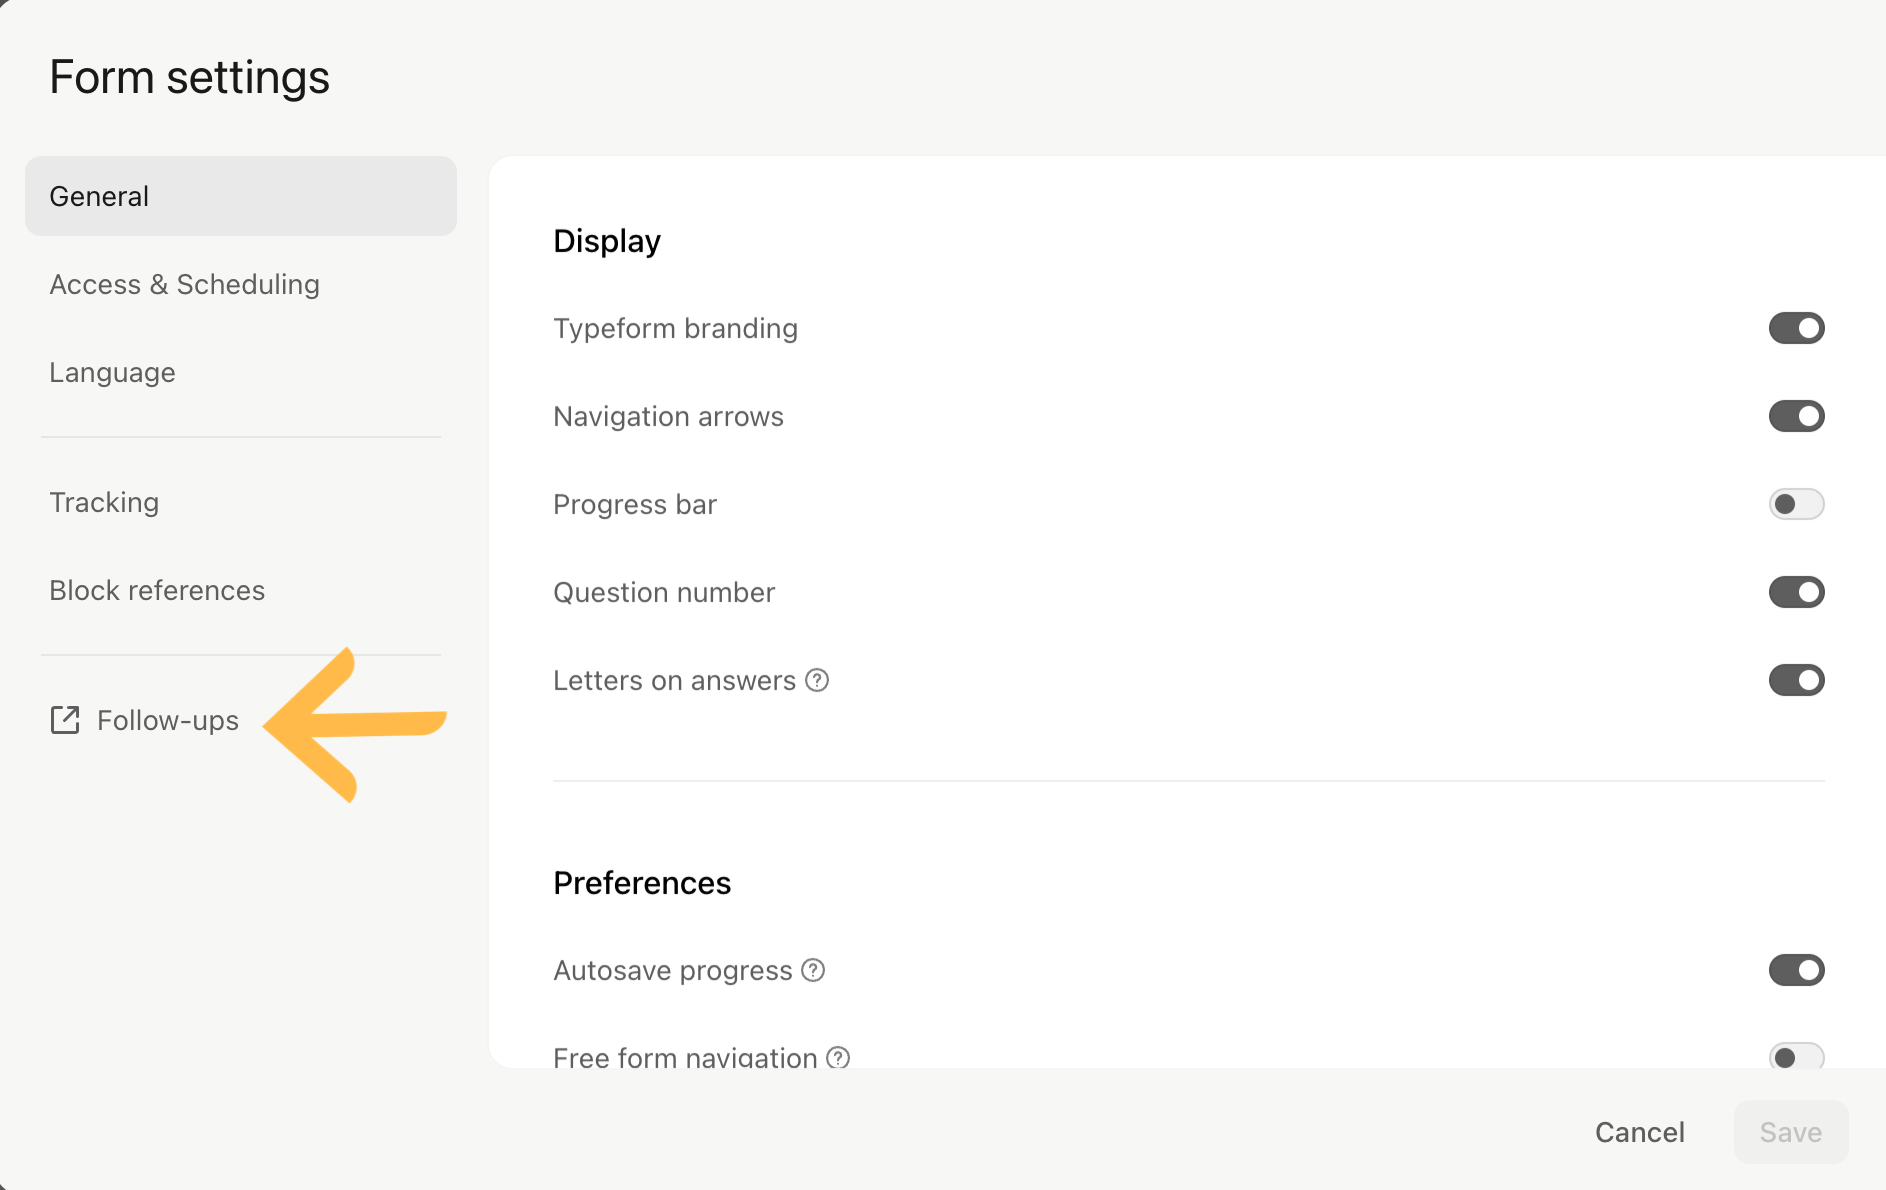This screenshot has height=1190, width=1886.
Task: Turn off Navigation arrows switch
Action: 1796,416
